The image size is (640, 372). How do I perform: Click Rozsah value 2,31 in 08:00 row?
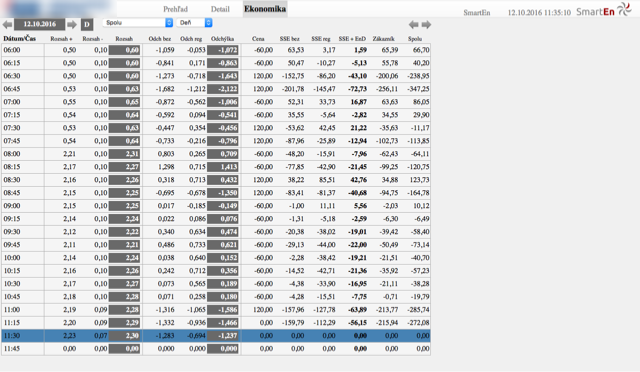(x=124, y=154)
